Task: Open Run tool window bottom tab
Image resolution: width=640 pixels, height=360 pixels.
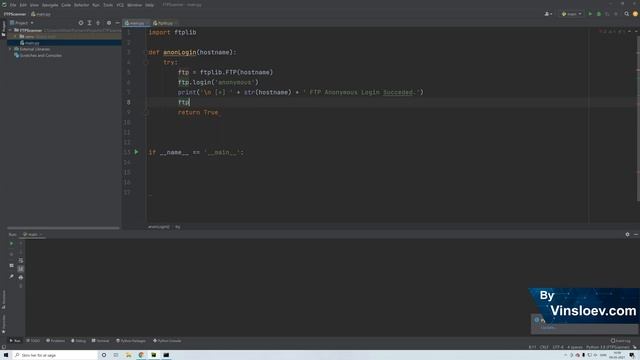Action: pos(15,340)
